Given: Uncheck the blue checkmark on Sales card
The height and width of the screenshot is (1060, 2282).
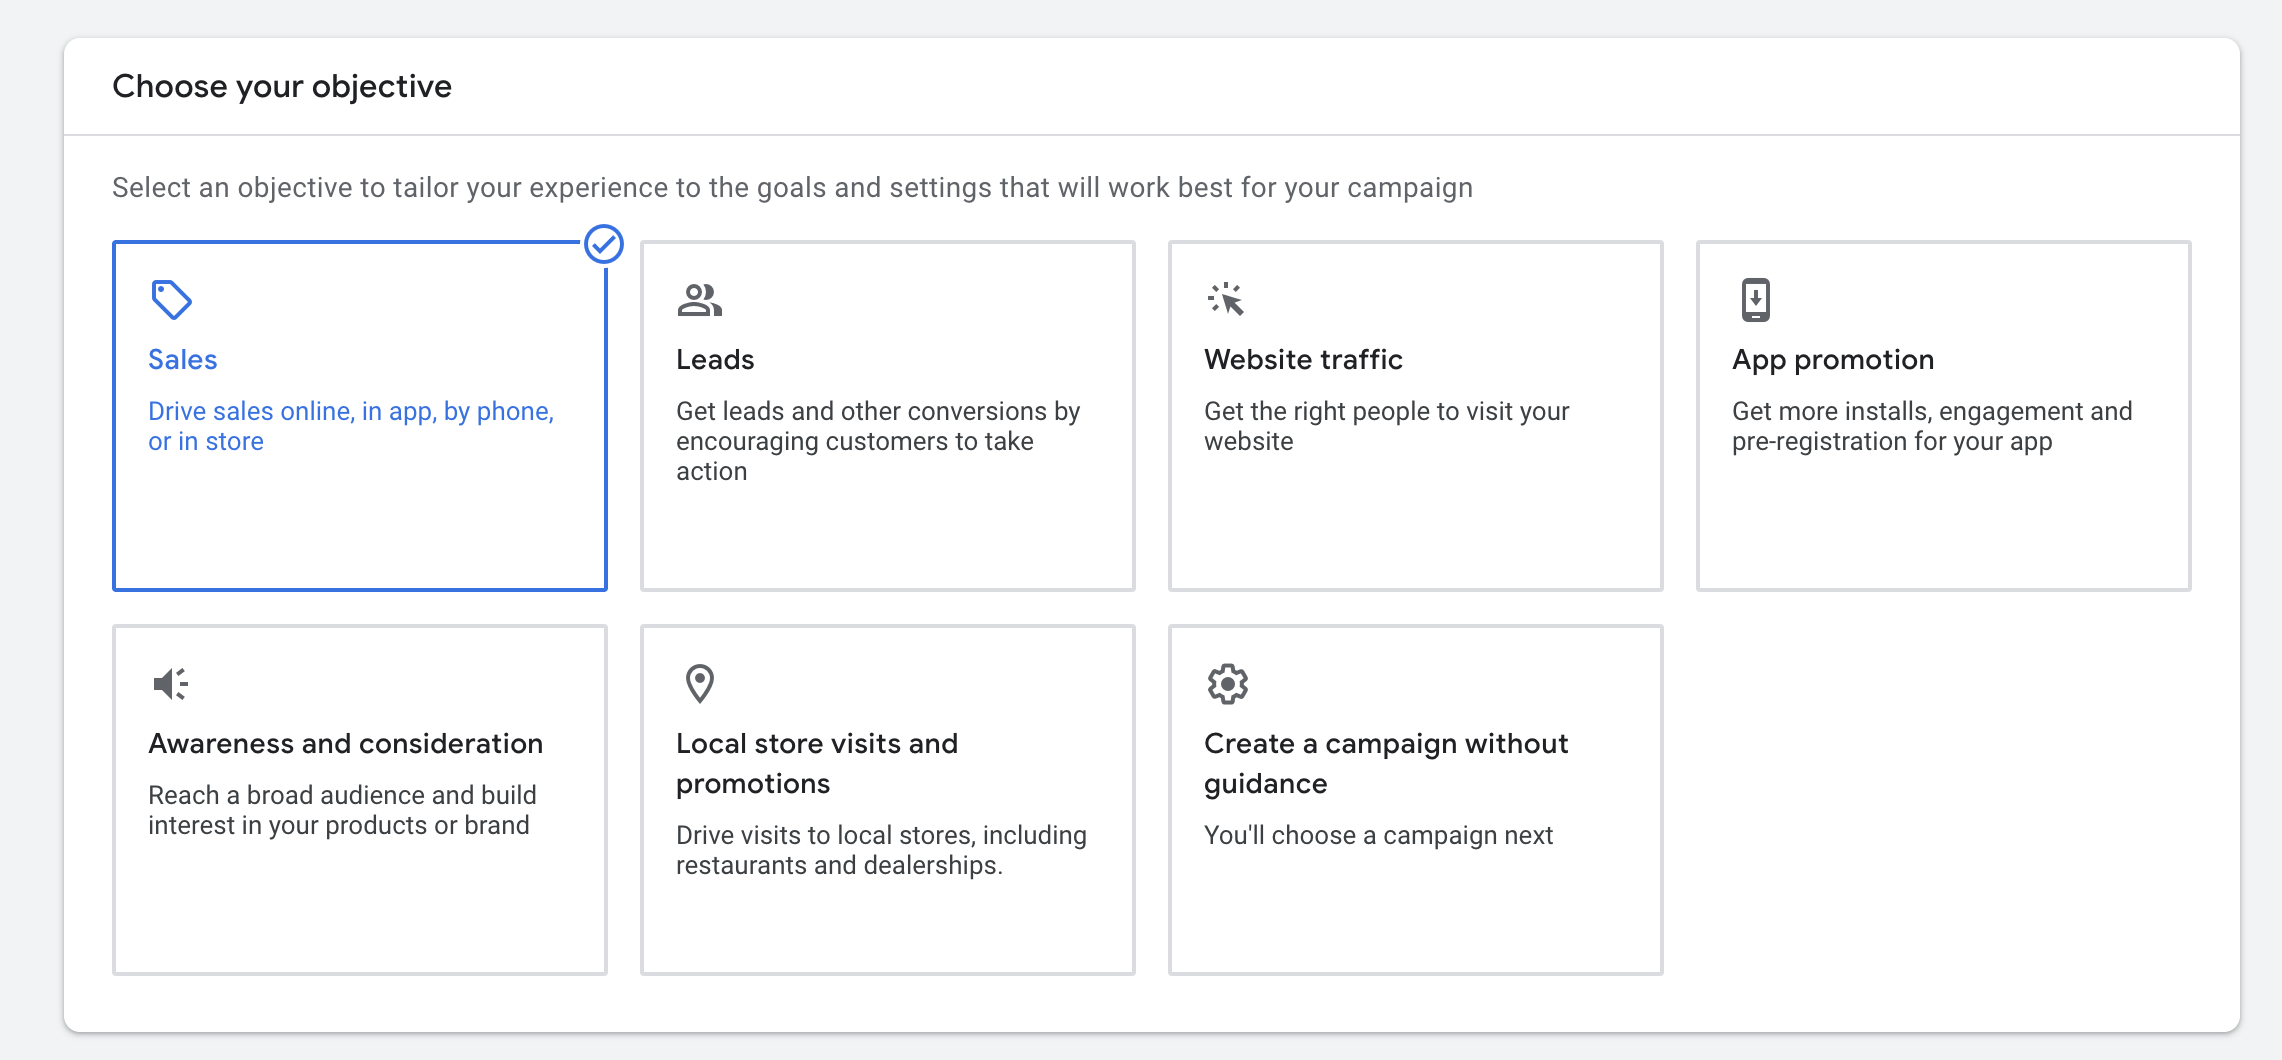Looking at the screenshot, I should point(604,244).
